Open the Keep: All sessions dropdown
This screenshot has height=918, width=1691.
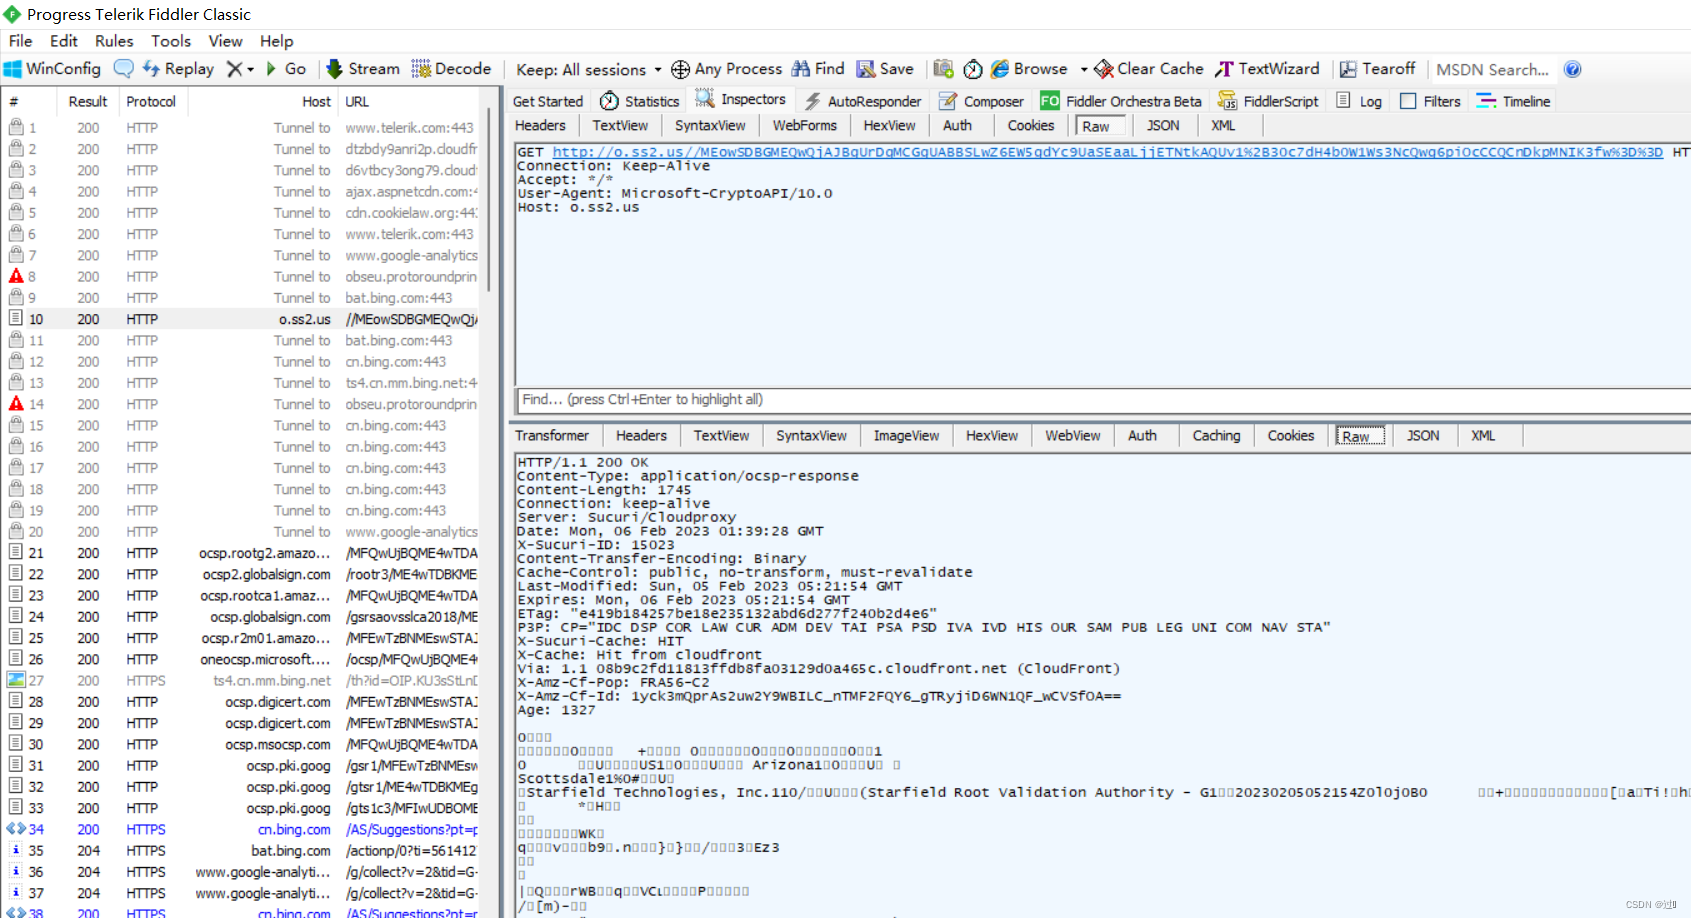[588, 69]
